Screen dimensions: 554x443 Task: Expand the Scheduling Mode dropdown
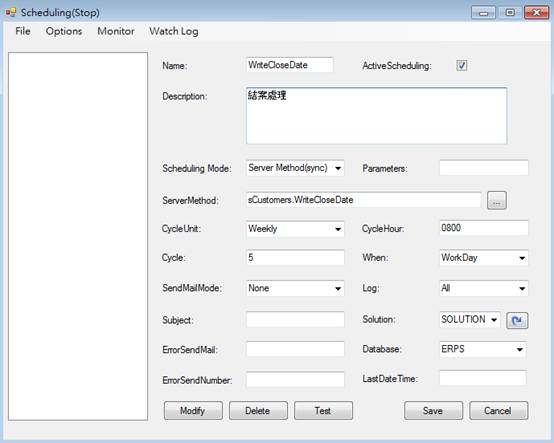coord(295,168)
